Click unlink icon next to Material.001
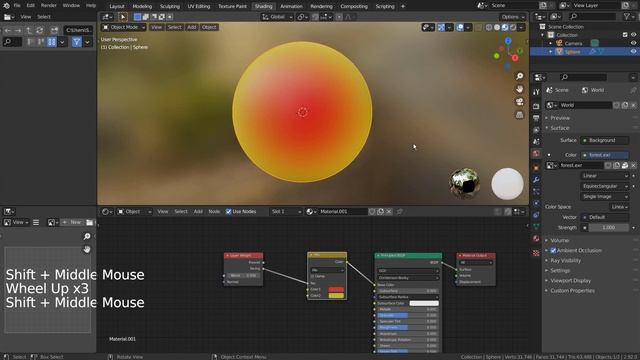640x360 pixels. coord(389,211)
